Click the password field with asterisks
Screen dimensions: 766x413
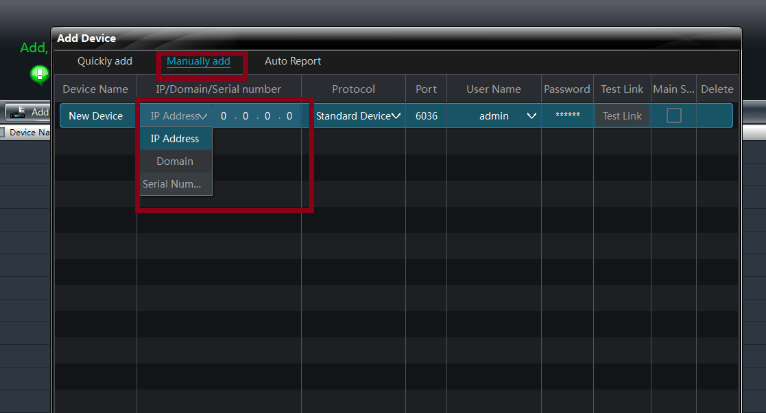567,116
